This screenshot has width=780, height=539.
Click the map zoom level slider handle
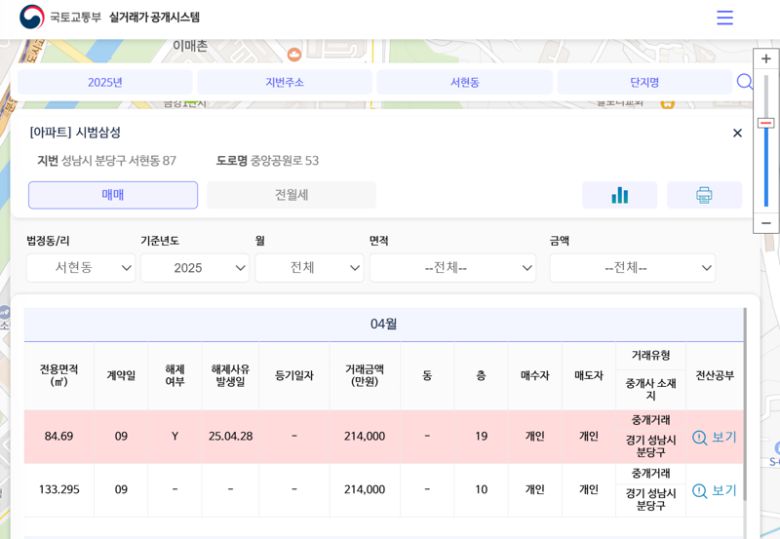[x=766, y=123]
